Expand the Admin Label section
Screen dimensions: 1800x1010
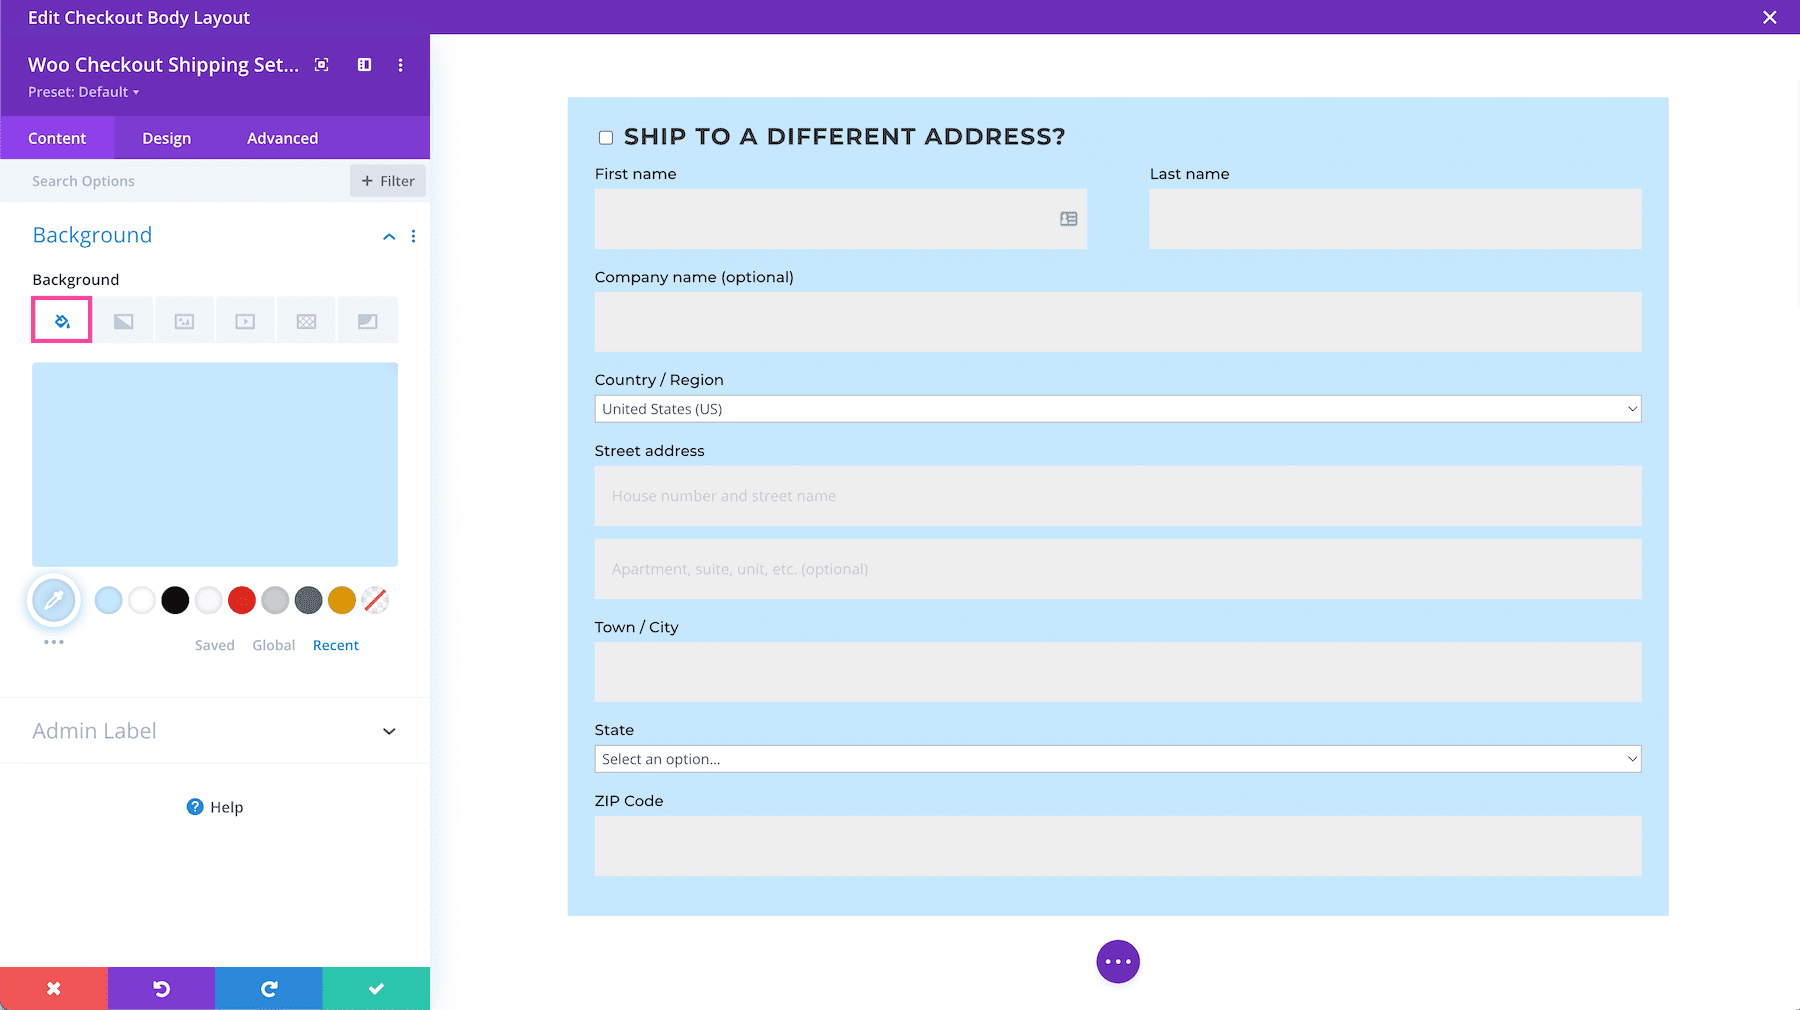[389, 731]
